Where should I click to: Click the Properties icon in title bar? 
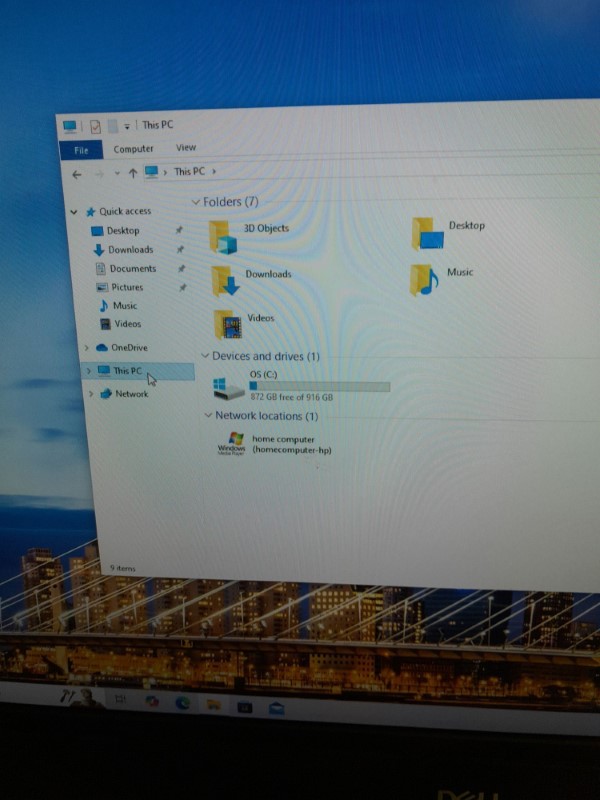95,126
